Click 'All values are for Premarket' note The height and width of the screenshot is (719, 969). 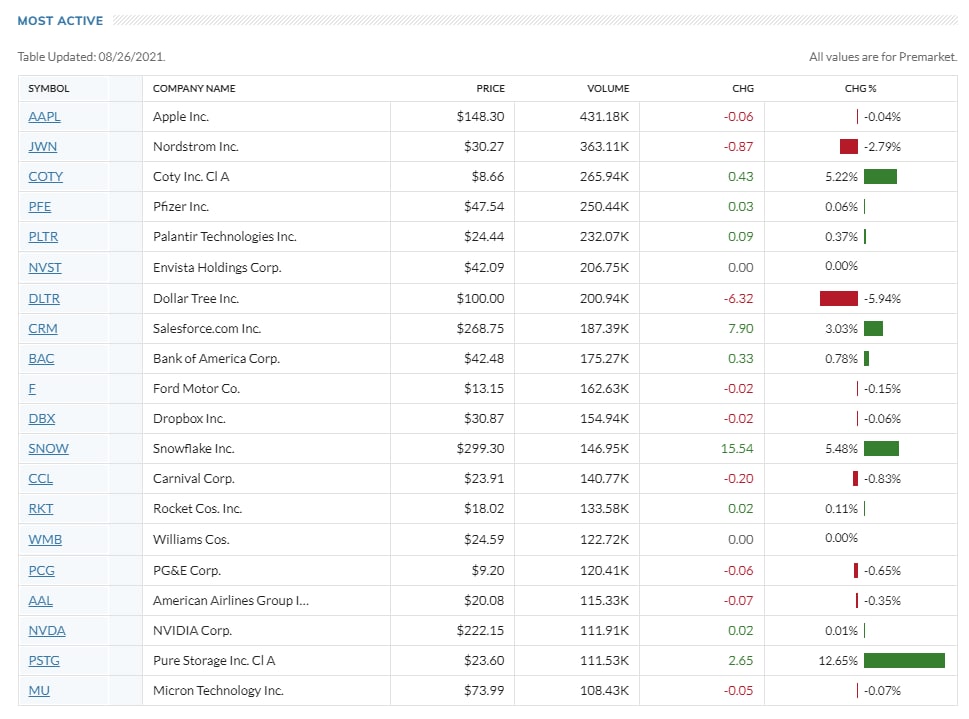[883, 57]
